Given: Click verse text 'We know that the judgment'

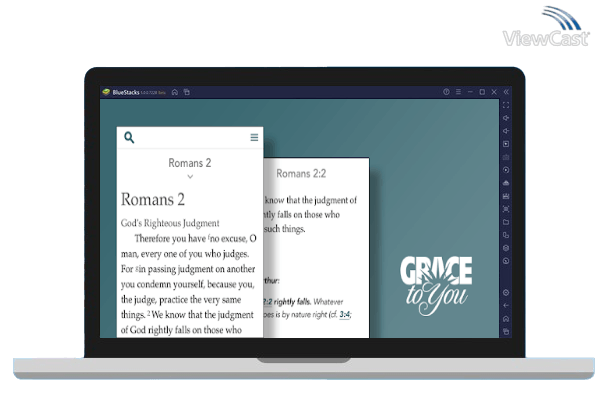Looking at the screenshot, I should pos(202,315).
